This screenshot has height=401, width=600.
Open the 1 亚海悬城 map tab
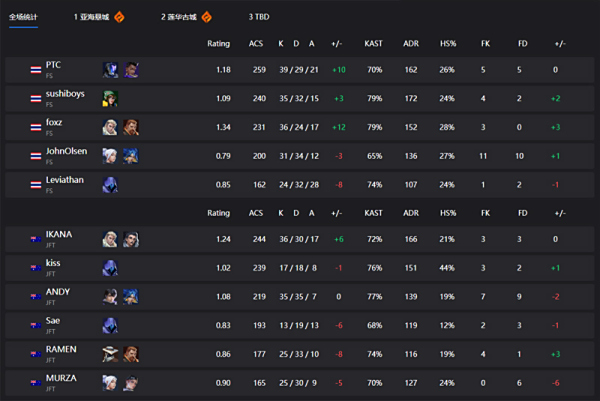tap(92, 17)
